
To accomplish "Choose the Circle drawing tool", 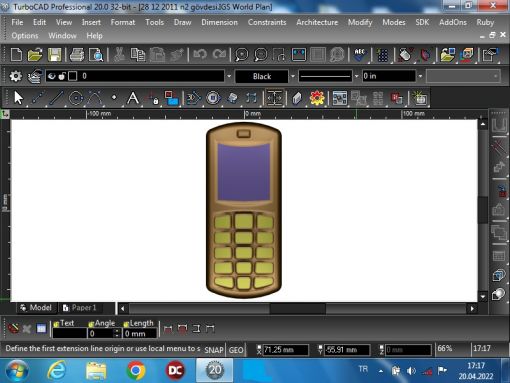I will tap(76, 98).
